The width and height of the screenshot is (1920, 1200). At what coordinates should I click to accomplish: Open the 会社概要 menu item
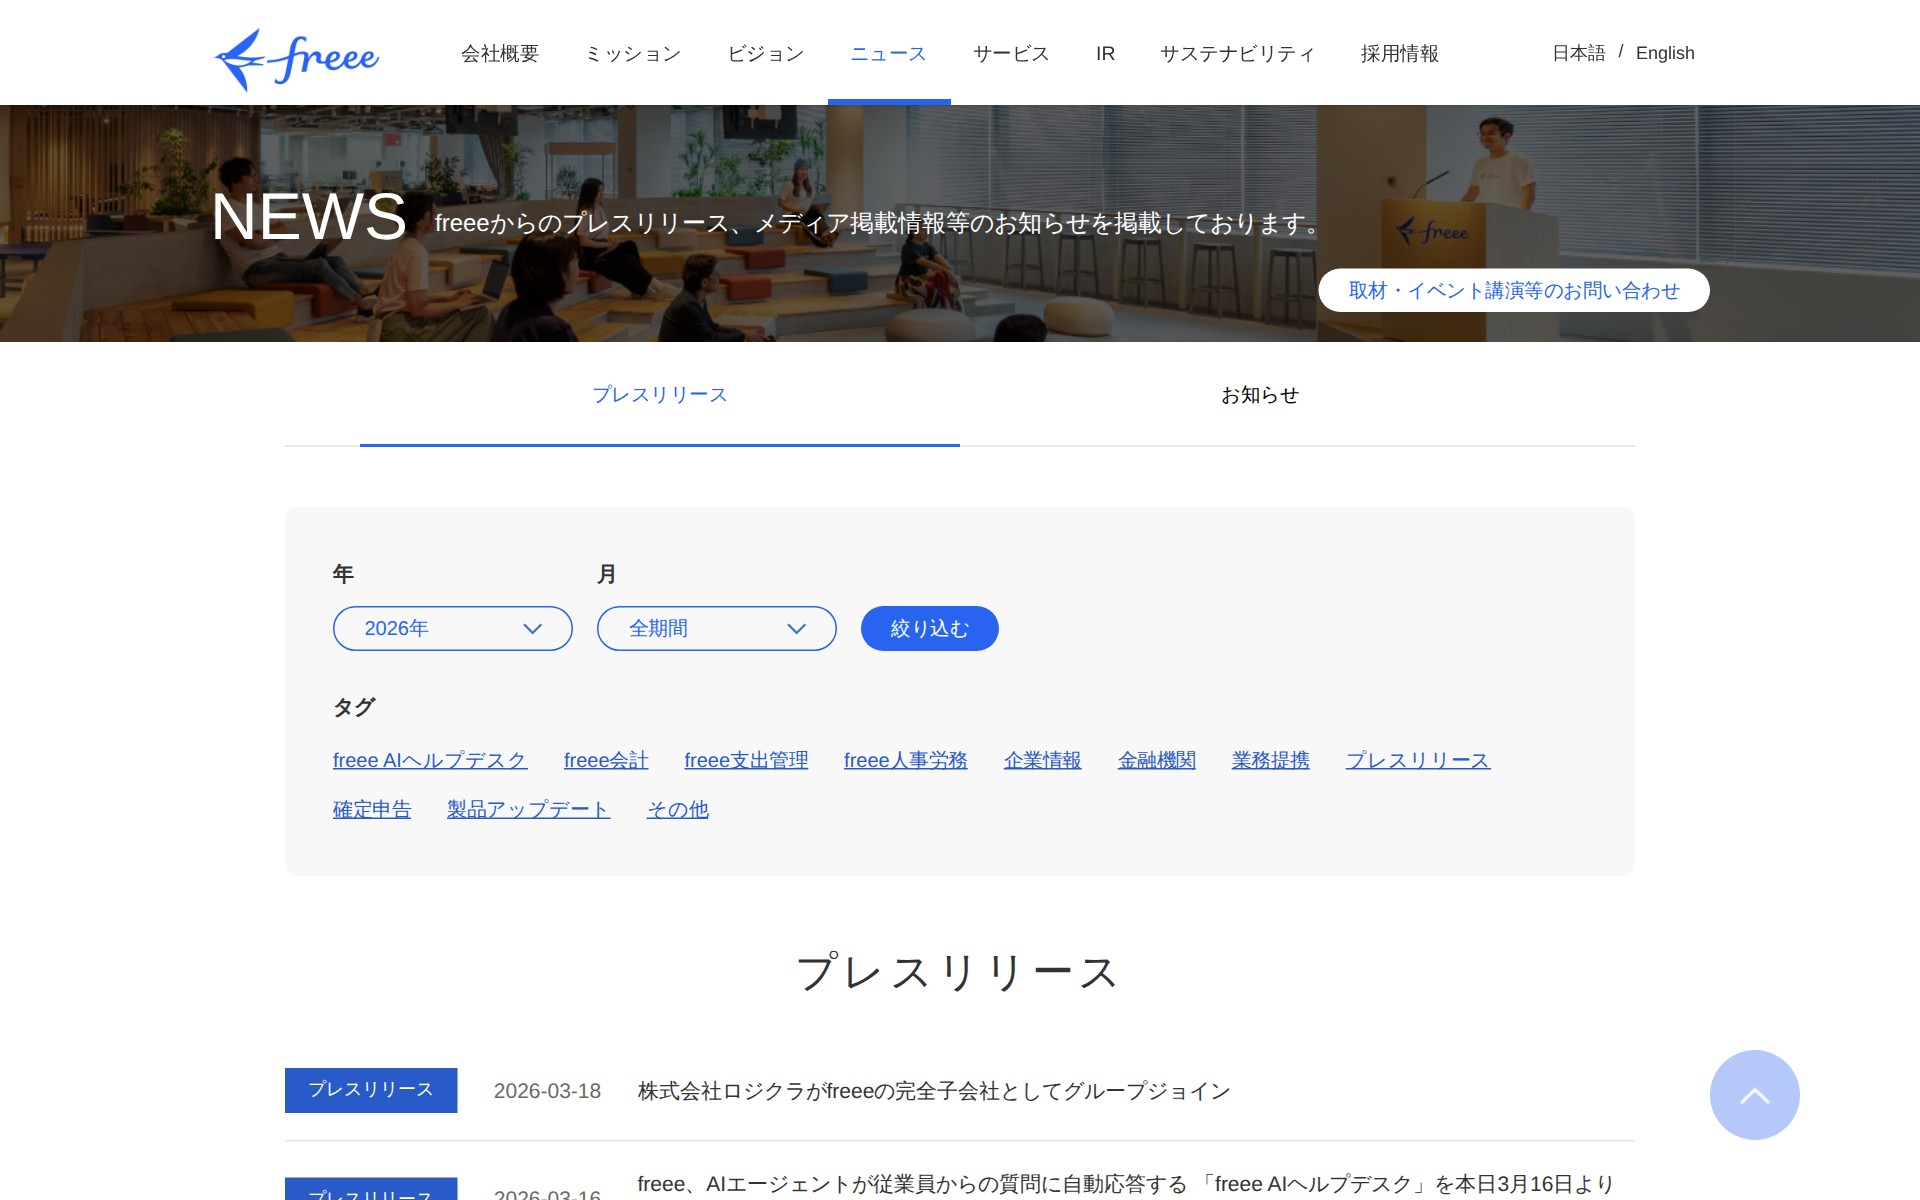click(x=498, y=54)
